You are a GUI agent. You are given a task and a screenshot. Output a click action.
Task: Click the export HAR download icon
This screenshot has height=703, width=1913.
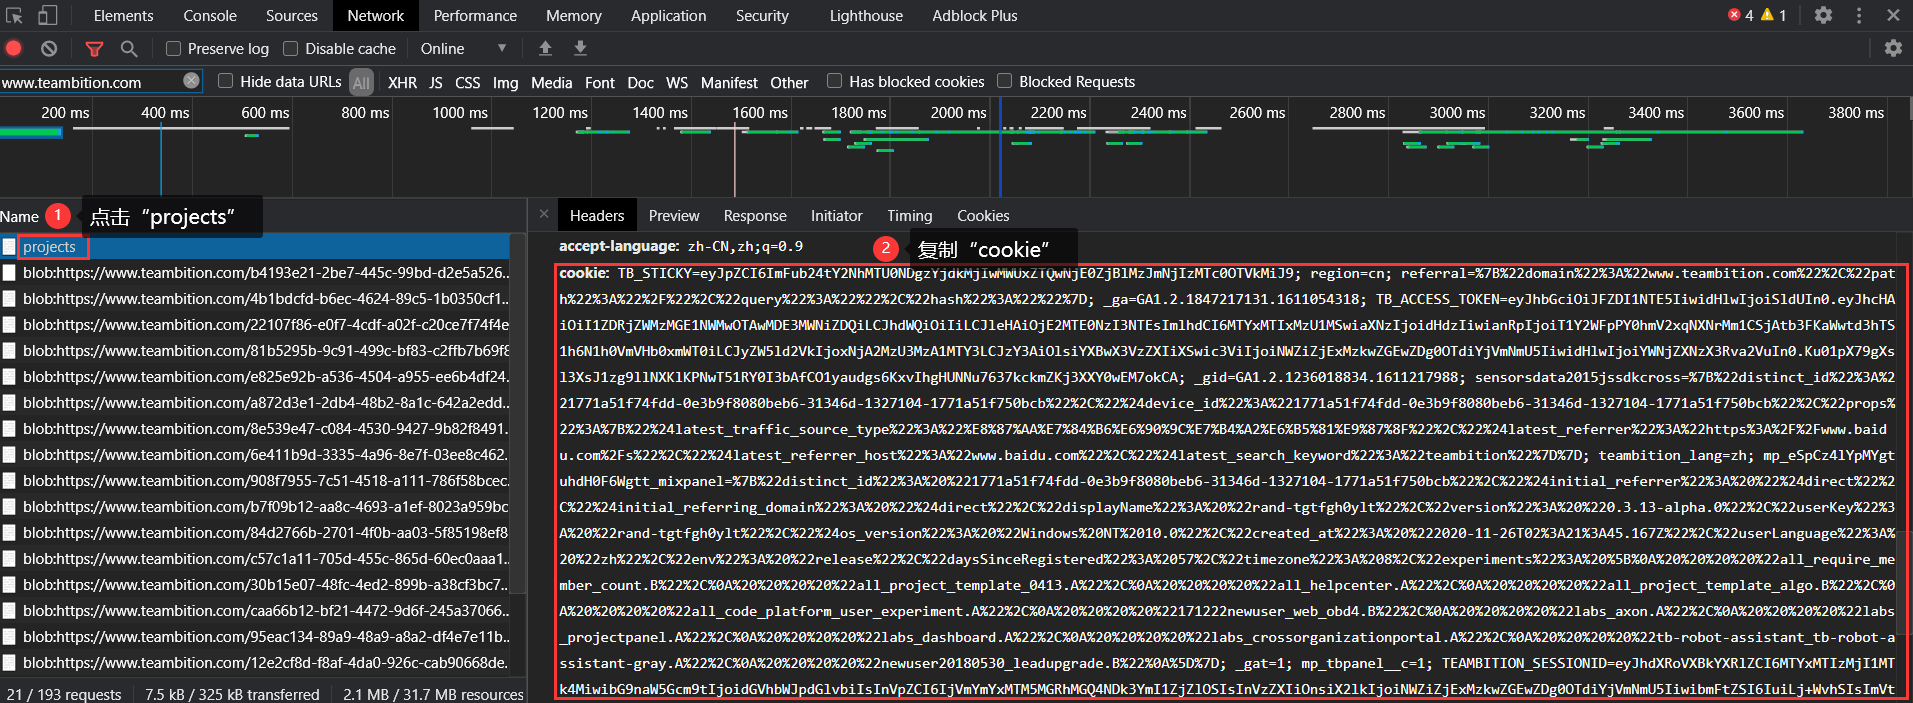pyautogui.click(x=580, y=48)
